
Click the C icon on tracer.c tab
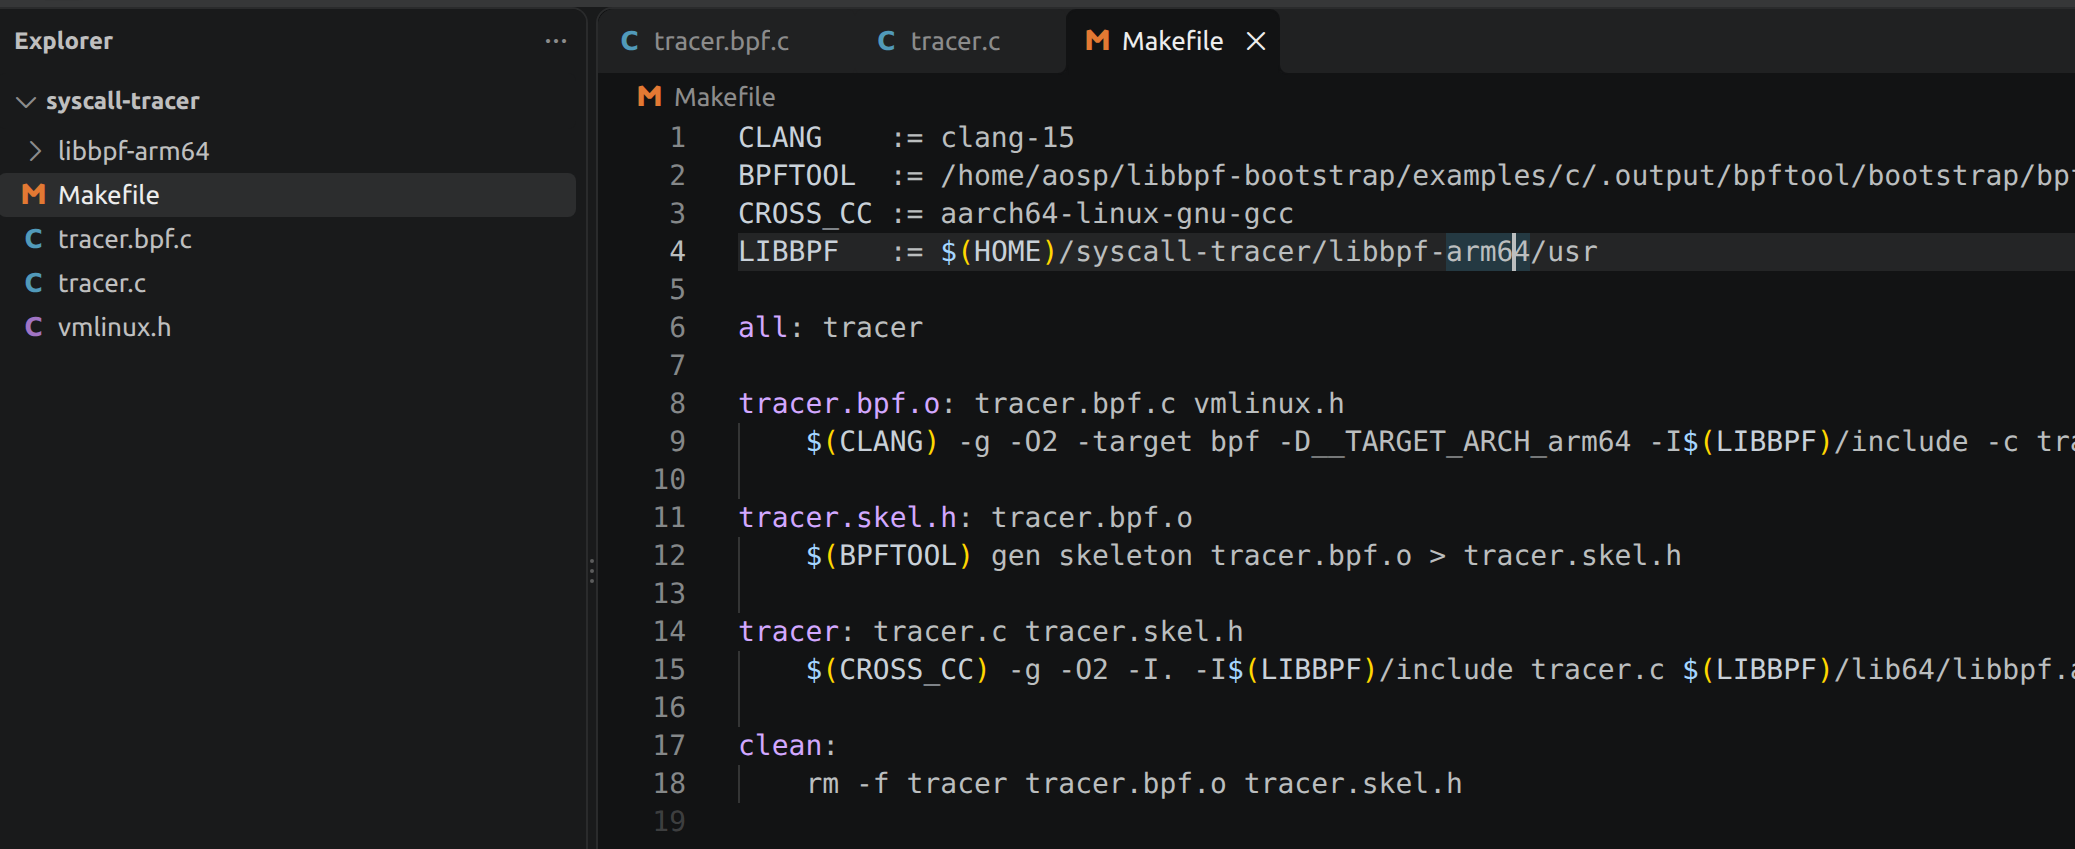click(x=886, y=41)
